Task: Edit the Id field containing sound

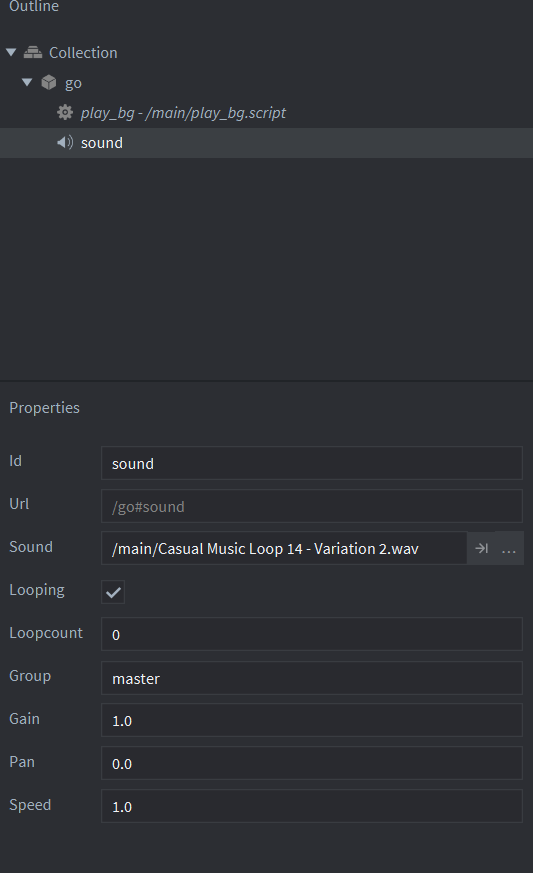Action: (x=312, y=463)
